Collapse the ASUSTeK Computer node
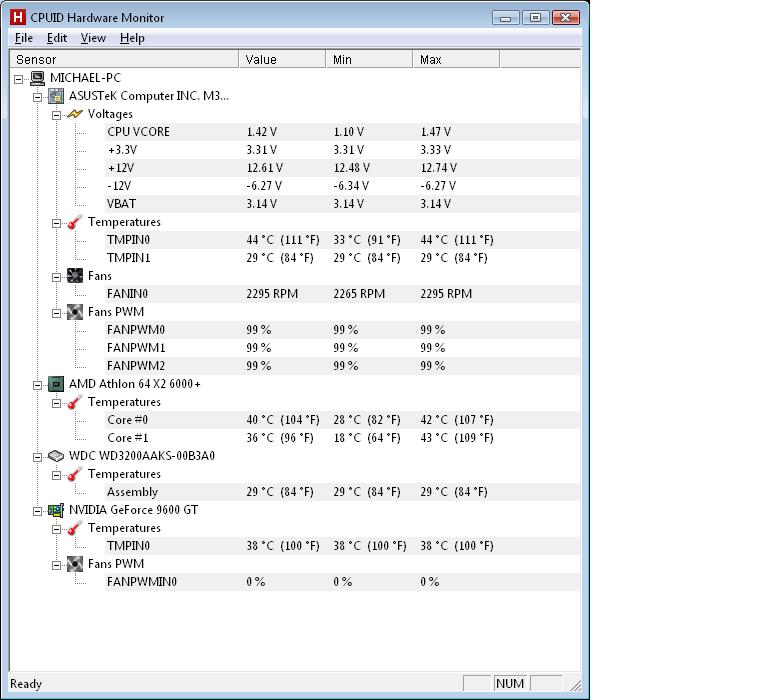The image size is (779, 700). [x=38, y=97]
